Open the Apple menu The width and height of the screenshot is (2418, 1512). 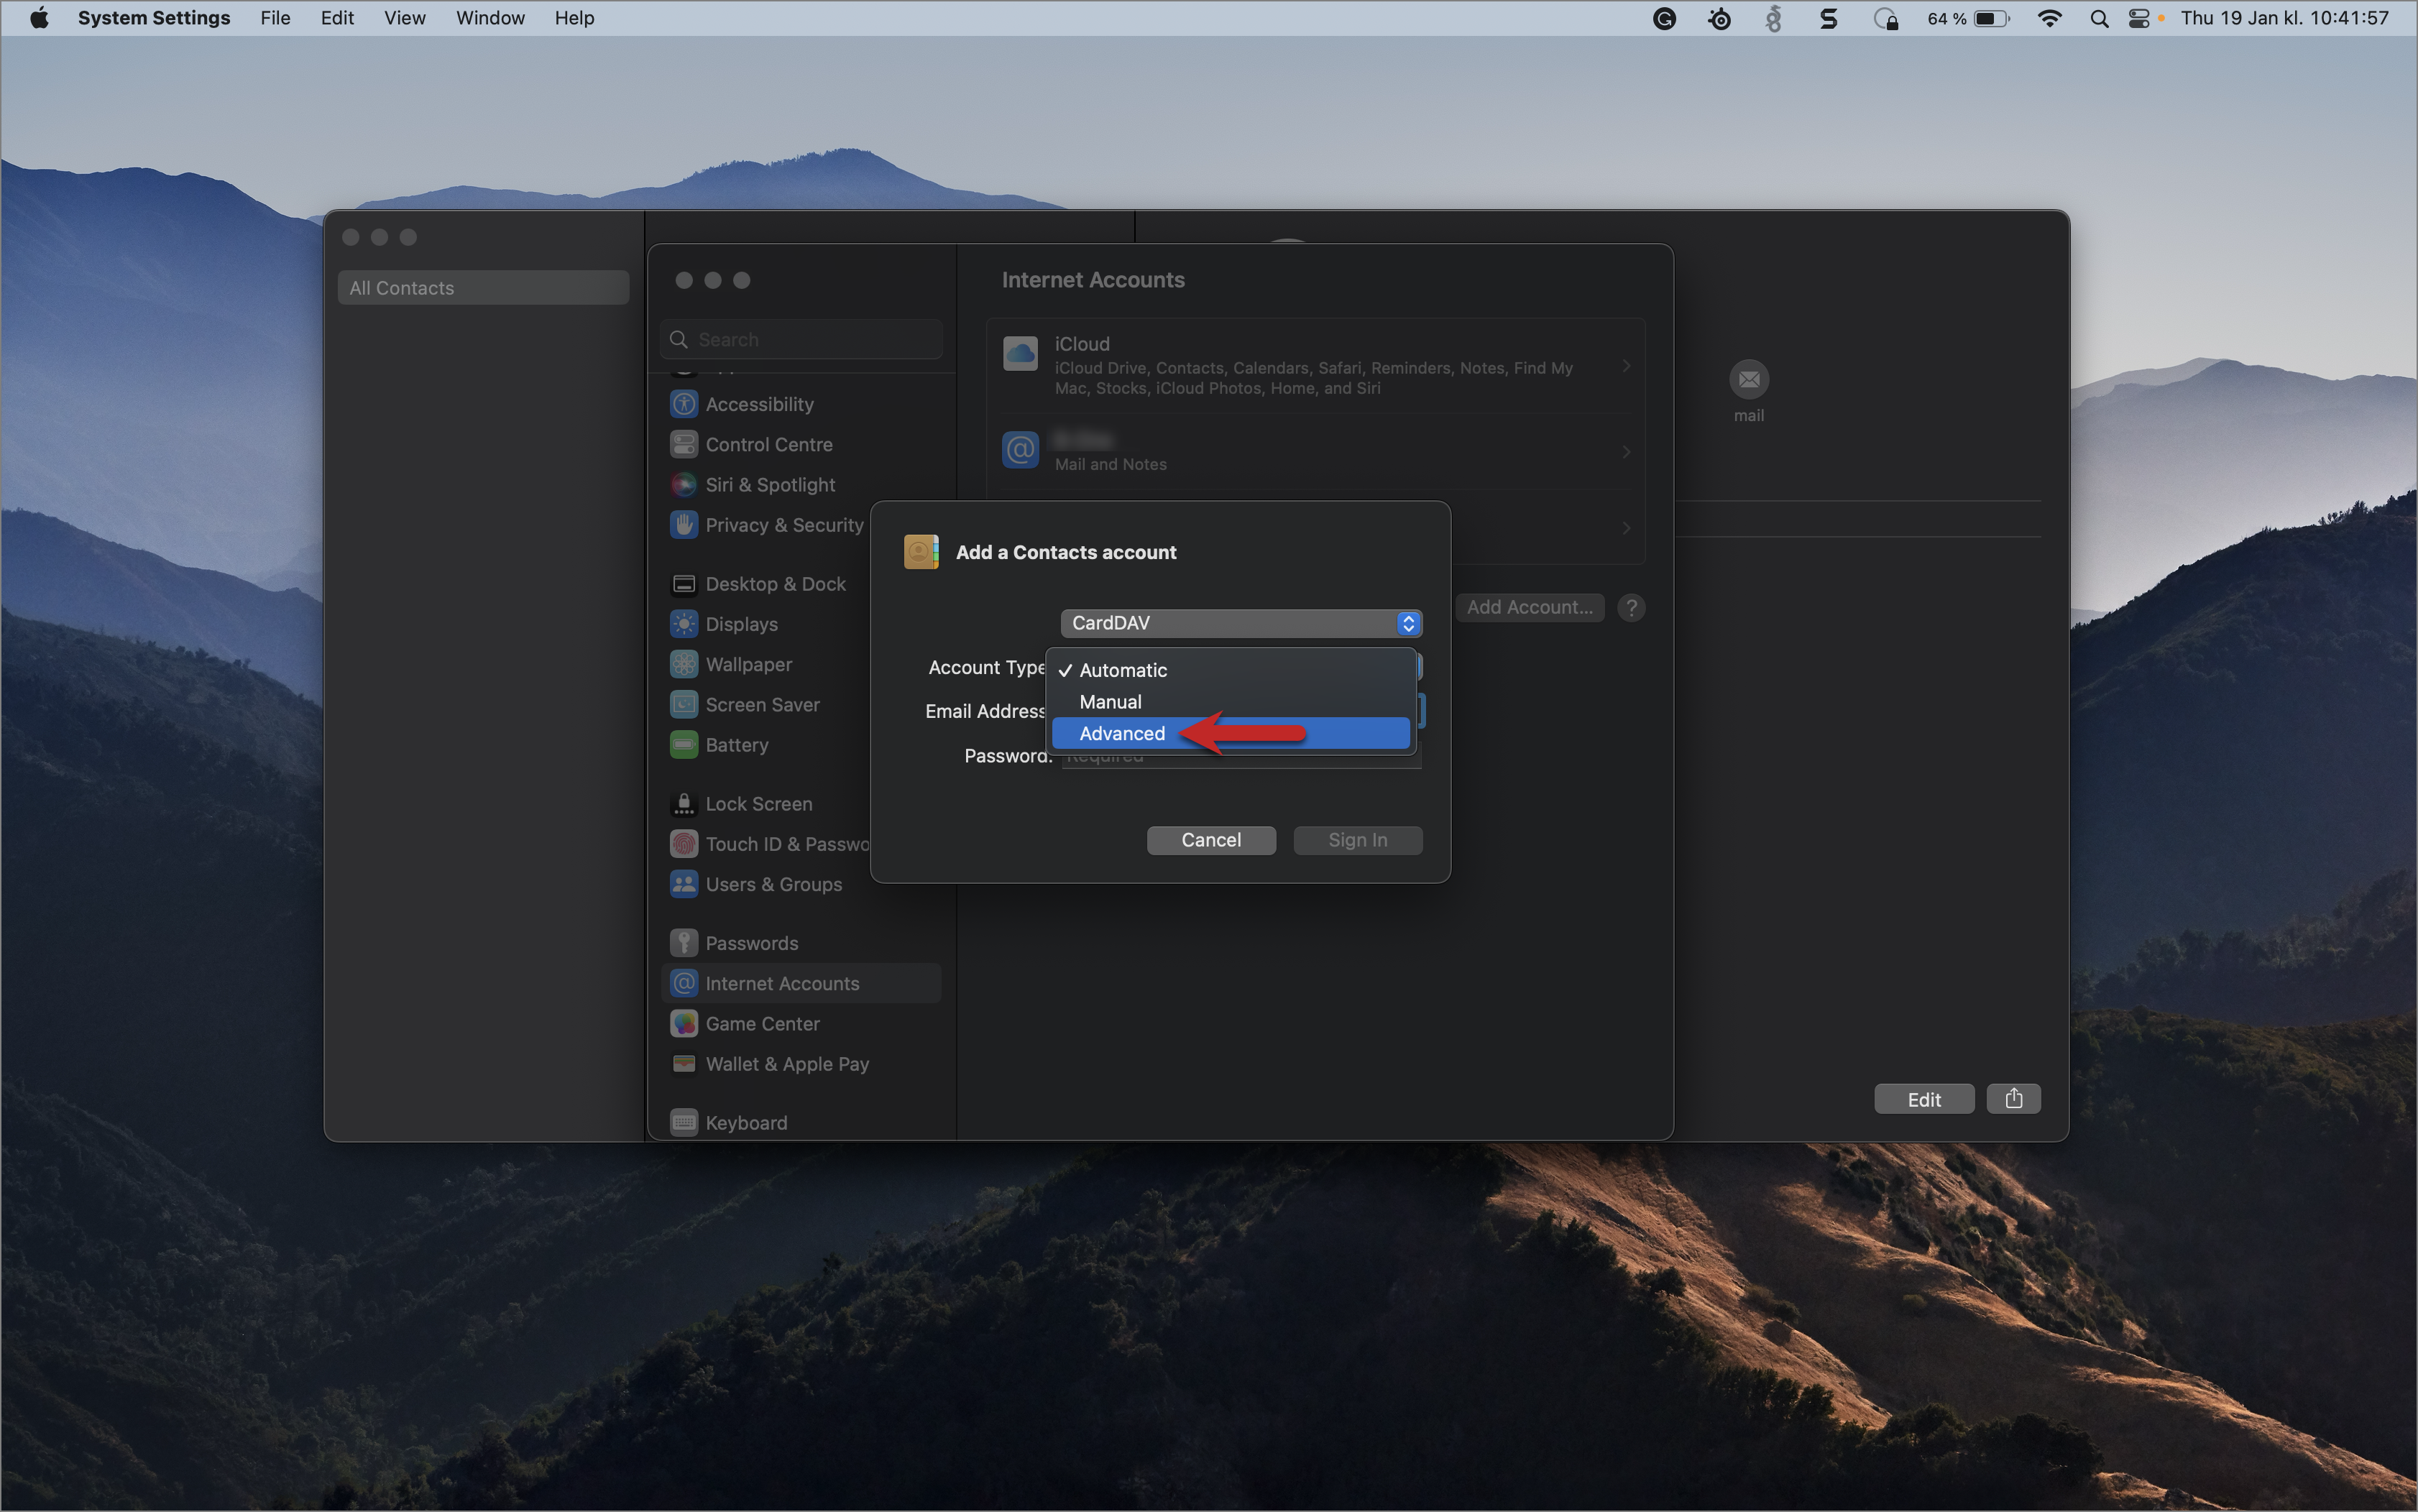pos(39,18)
